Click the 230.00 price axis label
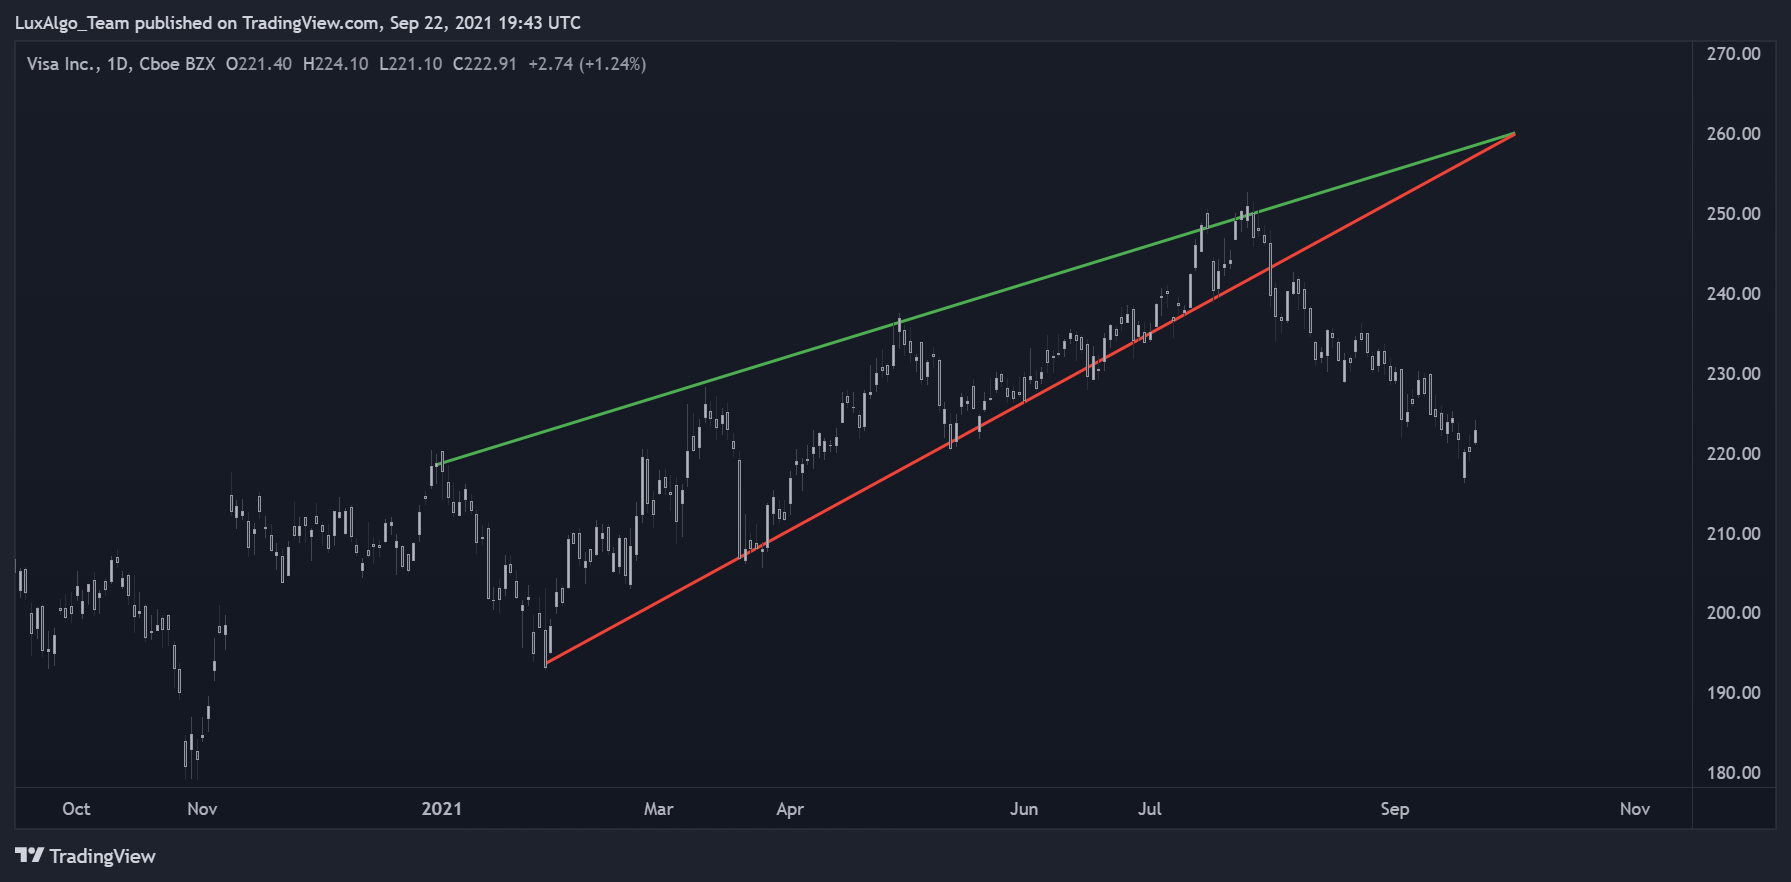The image size is (1791, 882). click(1733, 374)
